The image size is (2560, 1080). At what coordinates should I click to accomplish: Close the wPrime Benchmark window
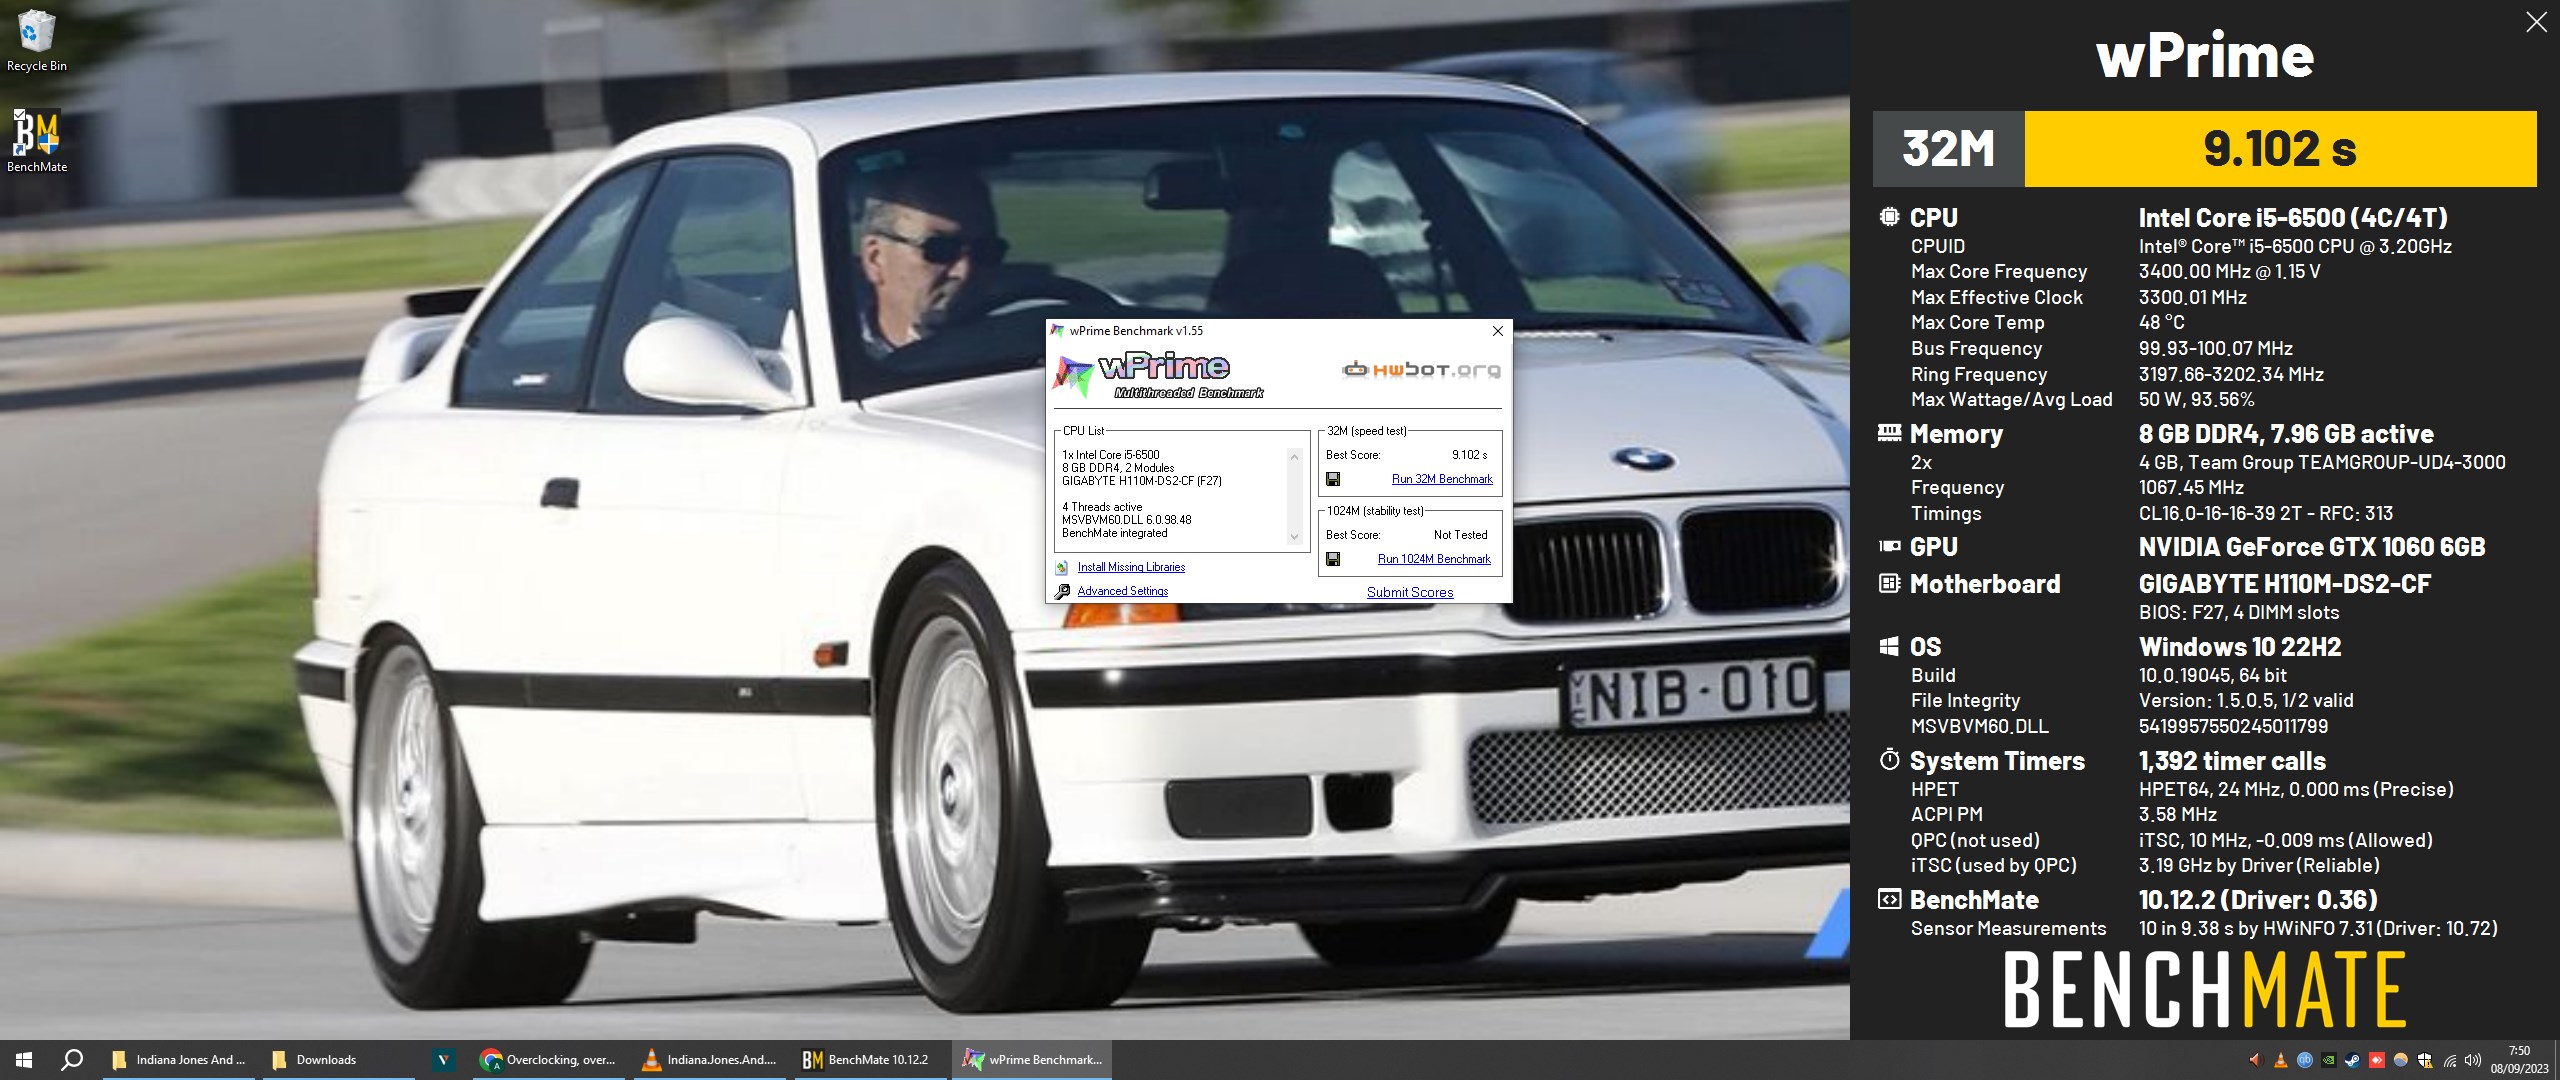point(1497,331)
